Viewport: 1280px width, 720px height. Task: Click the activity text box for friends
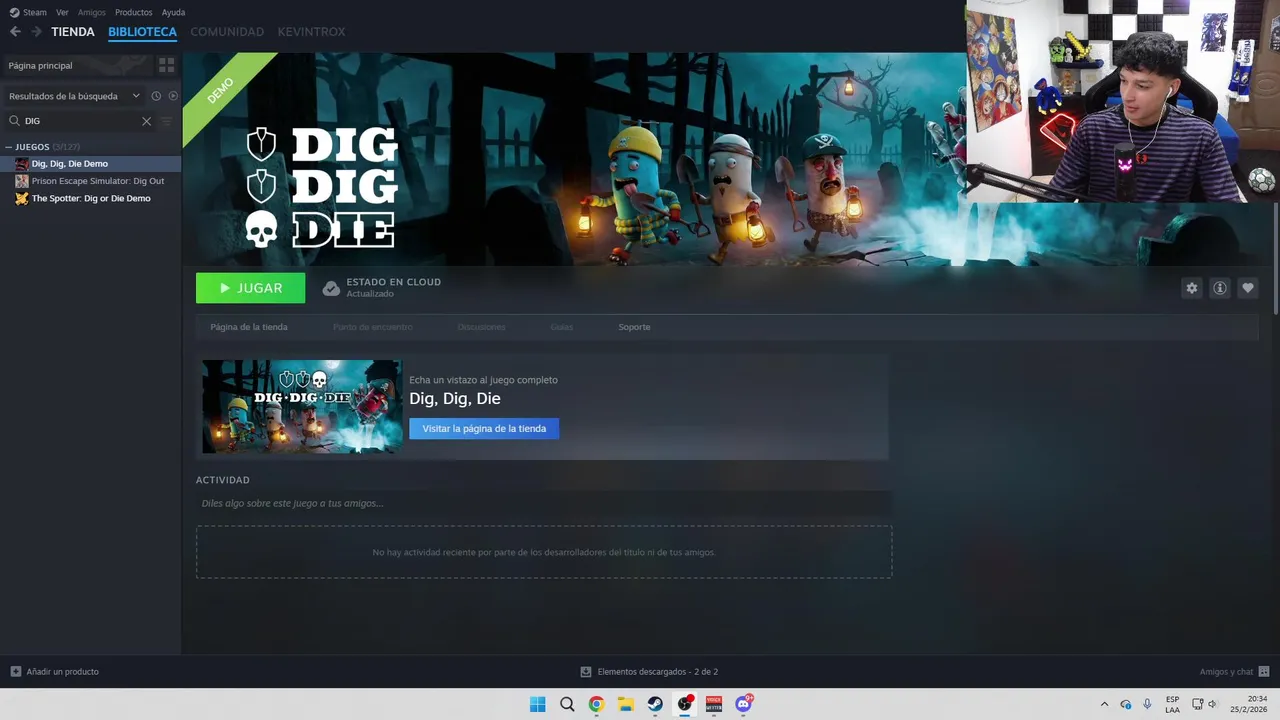pyautogui.click(x=543, y=503)
